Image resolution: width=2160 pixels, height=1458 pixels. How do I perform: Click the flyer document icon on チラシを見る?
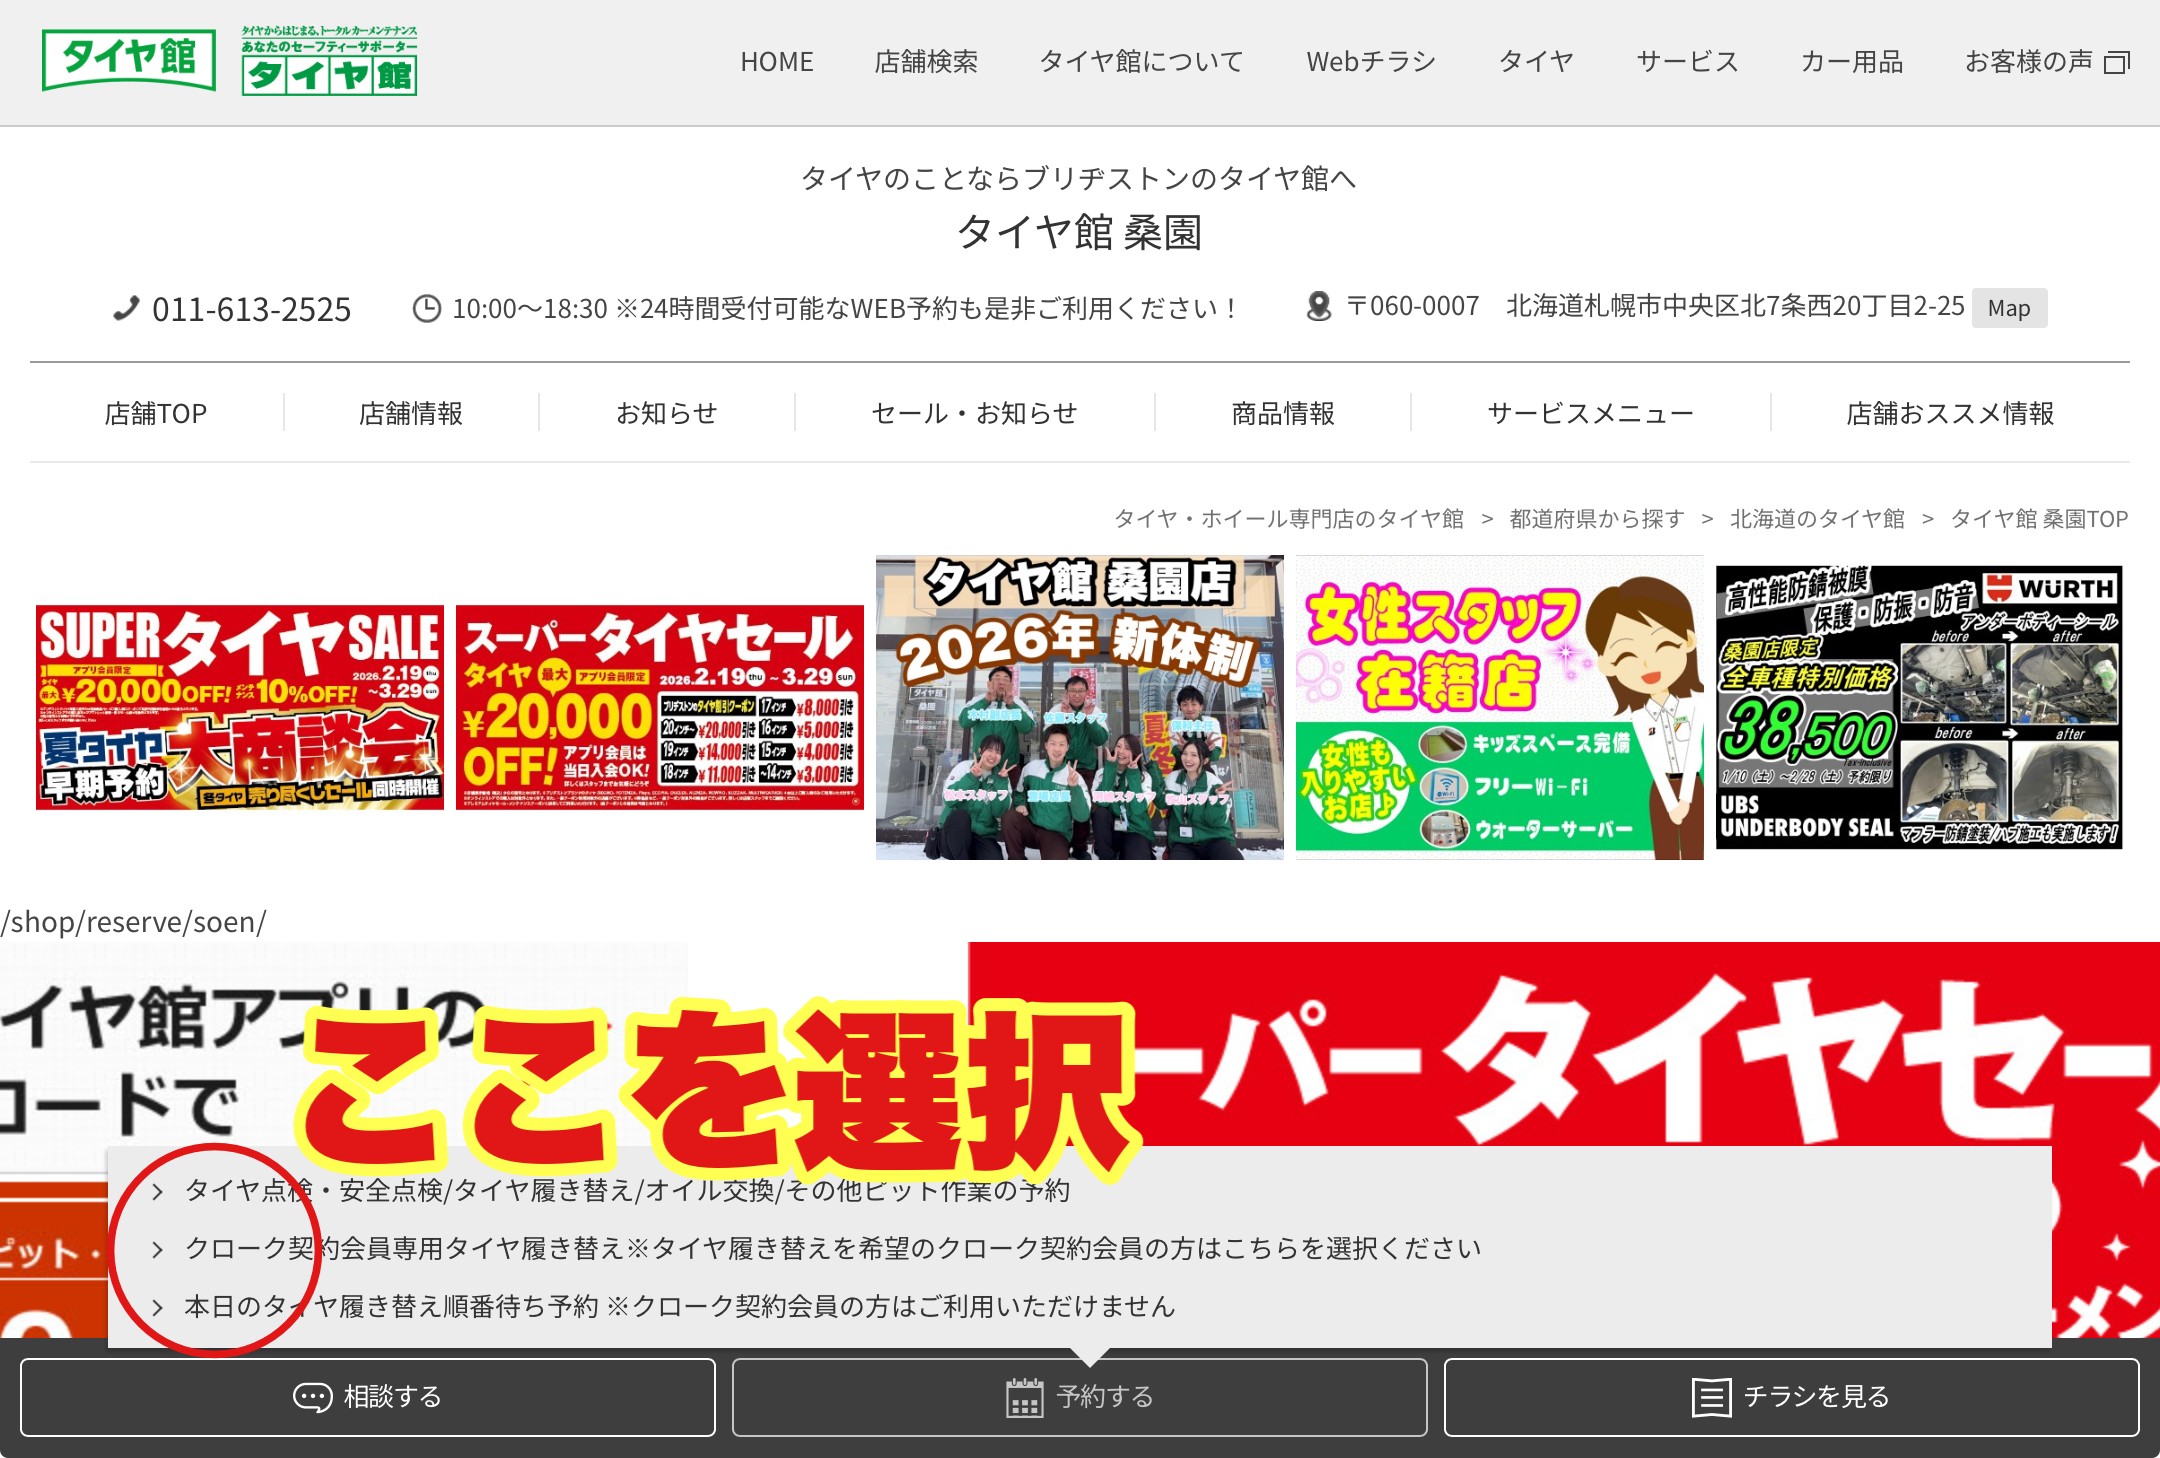pos(1710,1397)
